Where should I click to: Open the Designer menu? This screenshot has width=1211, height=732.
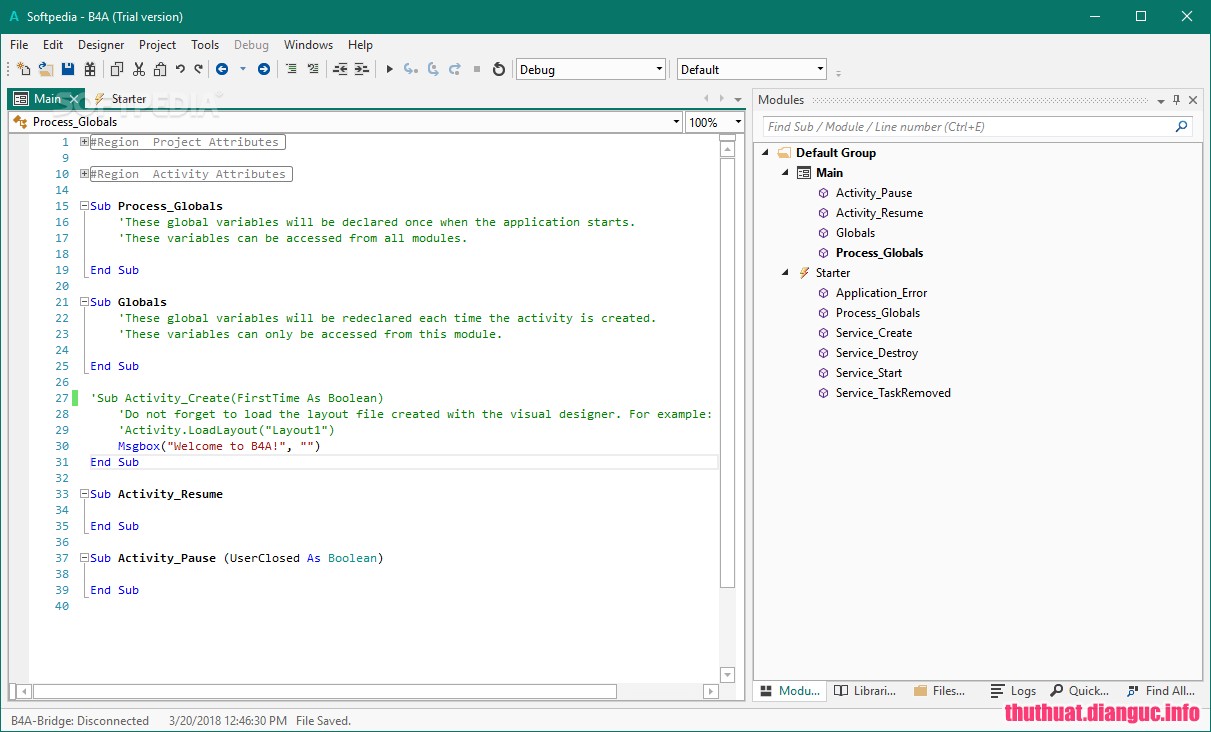point(101,45)
